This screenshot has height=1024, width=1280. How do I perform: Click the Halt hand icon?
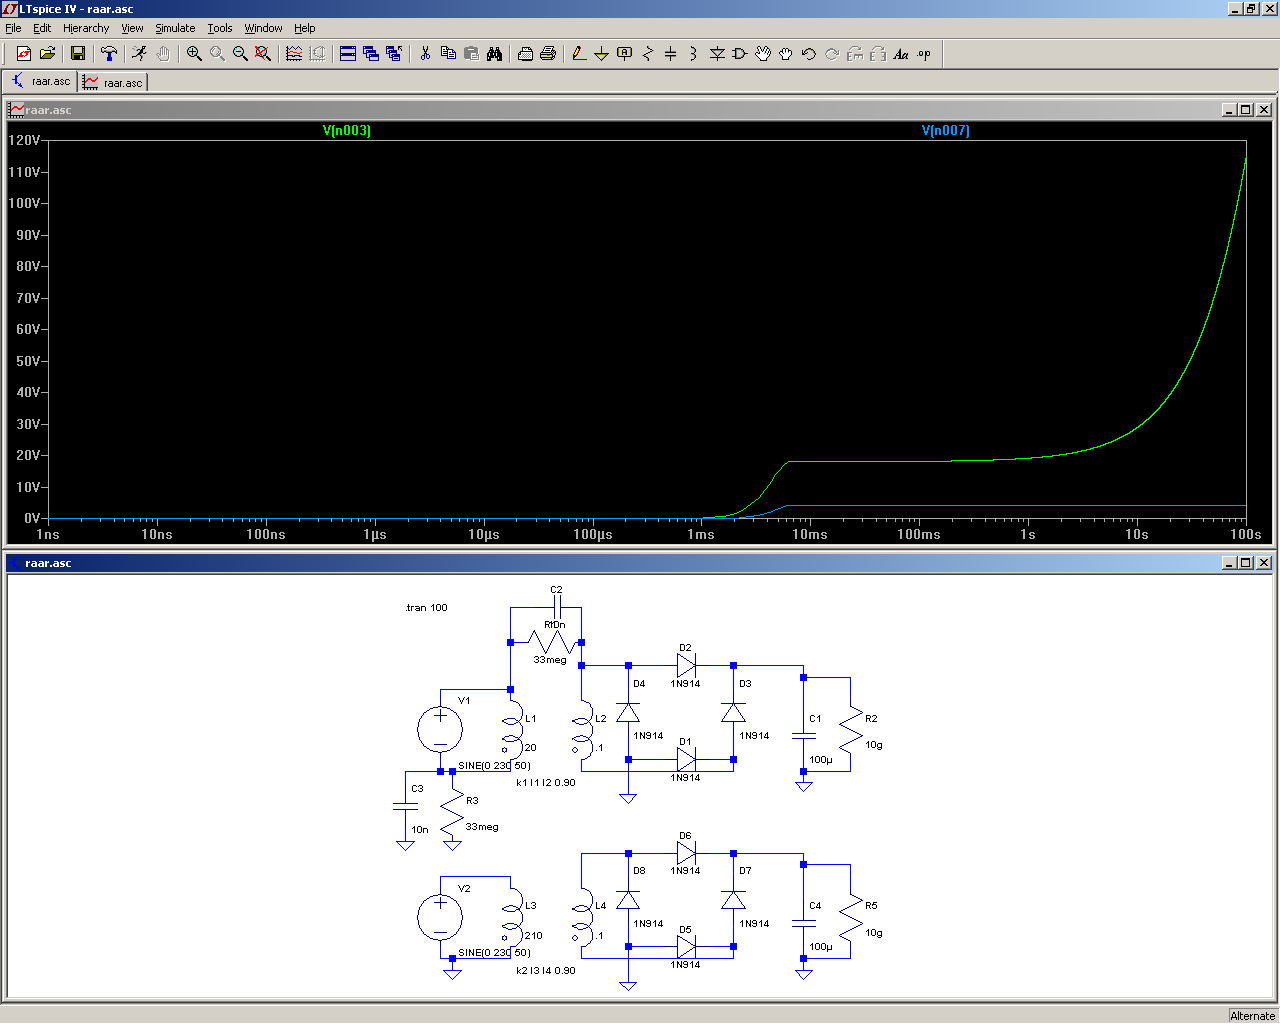click(163, 54)
